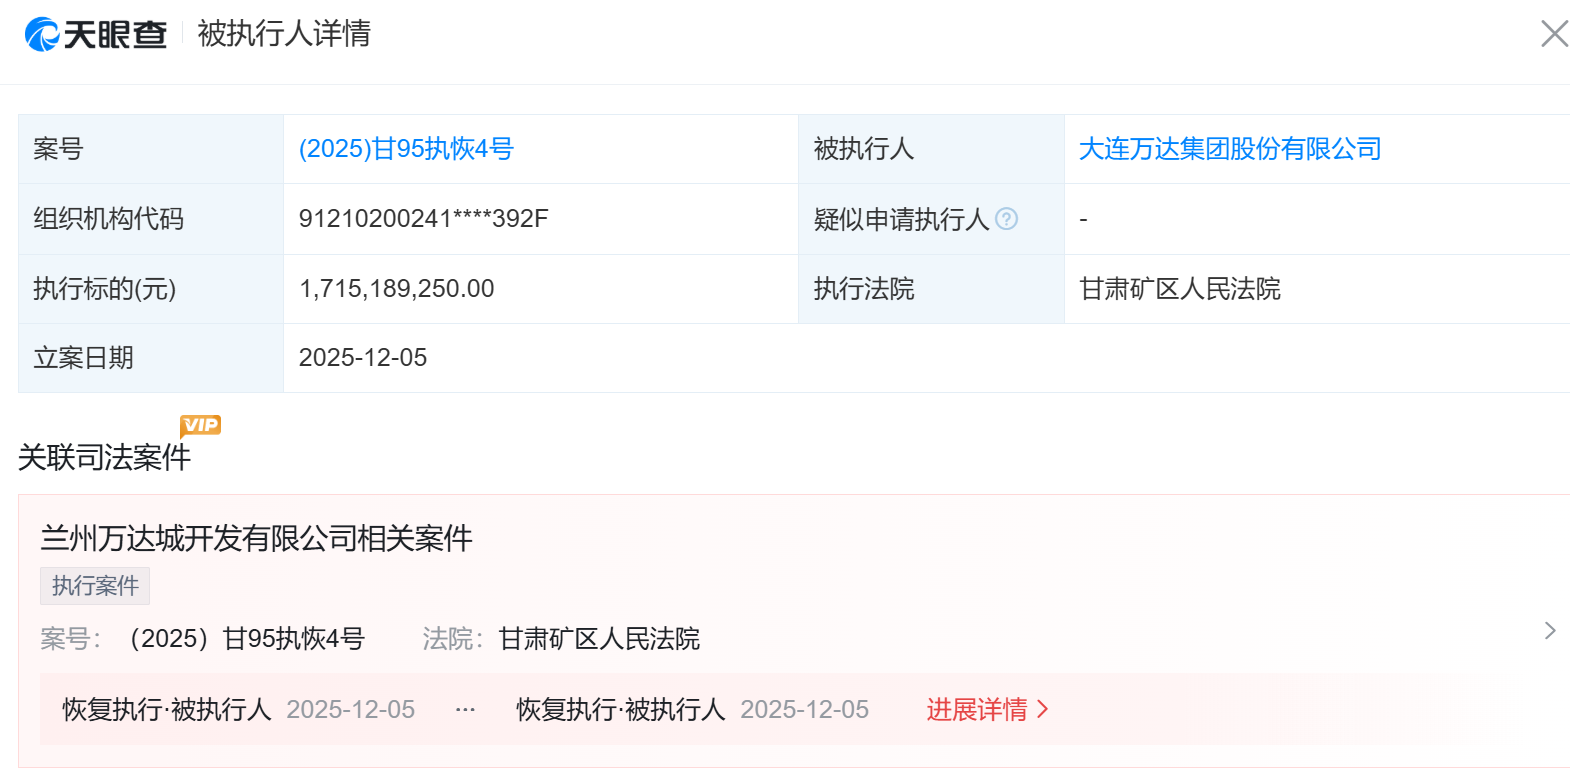Click the 执行案件 tag
Viewport: 1570px width, 774px height.
[x=95, y=586]
